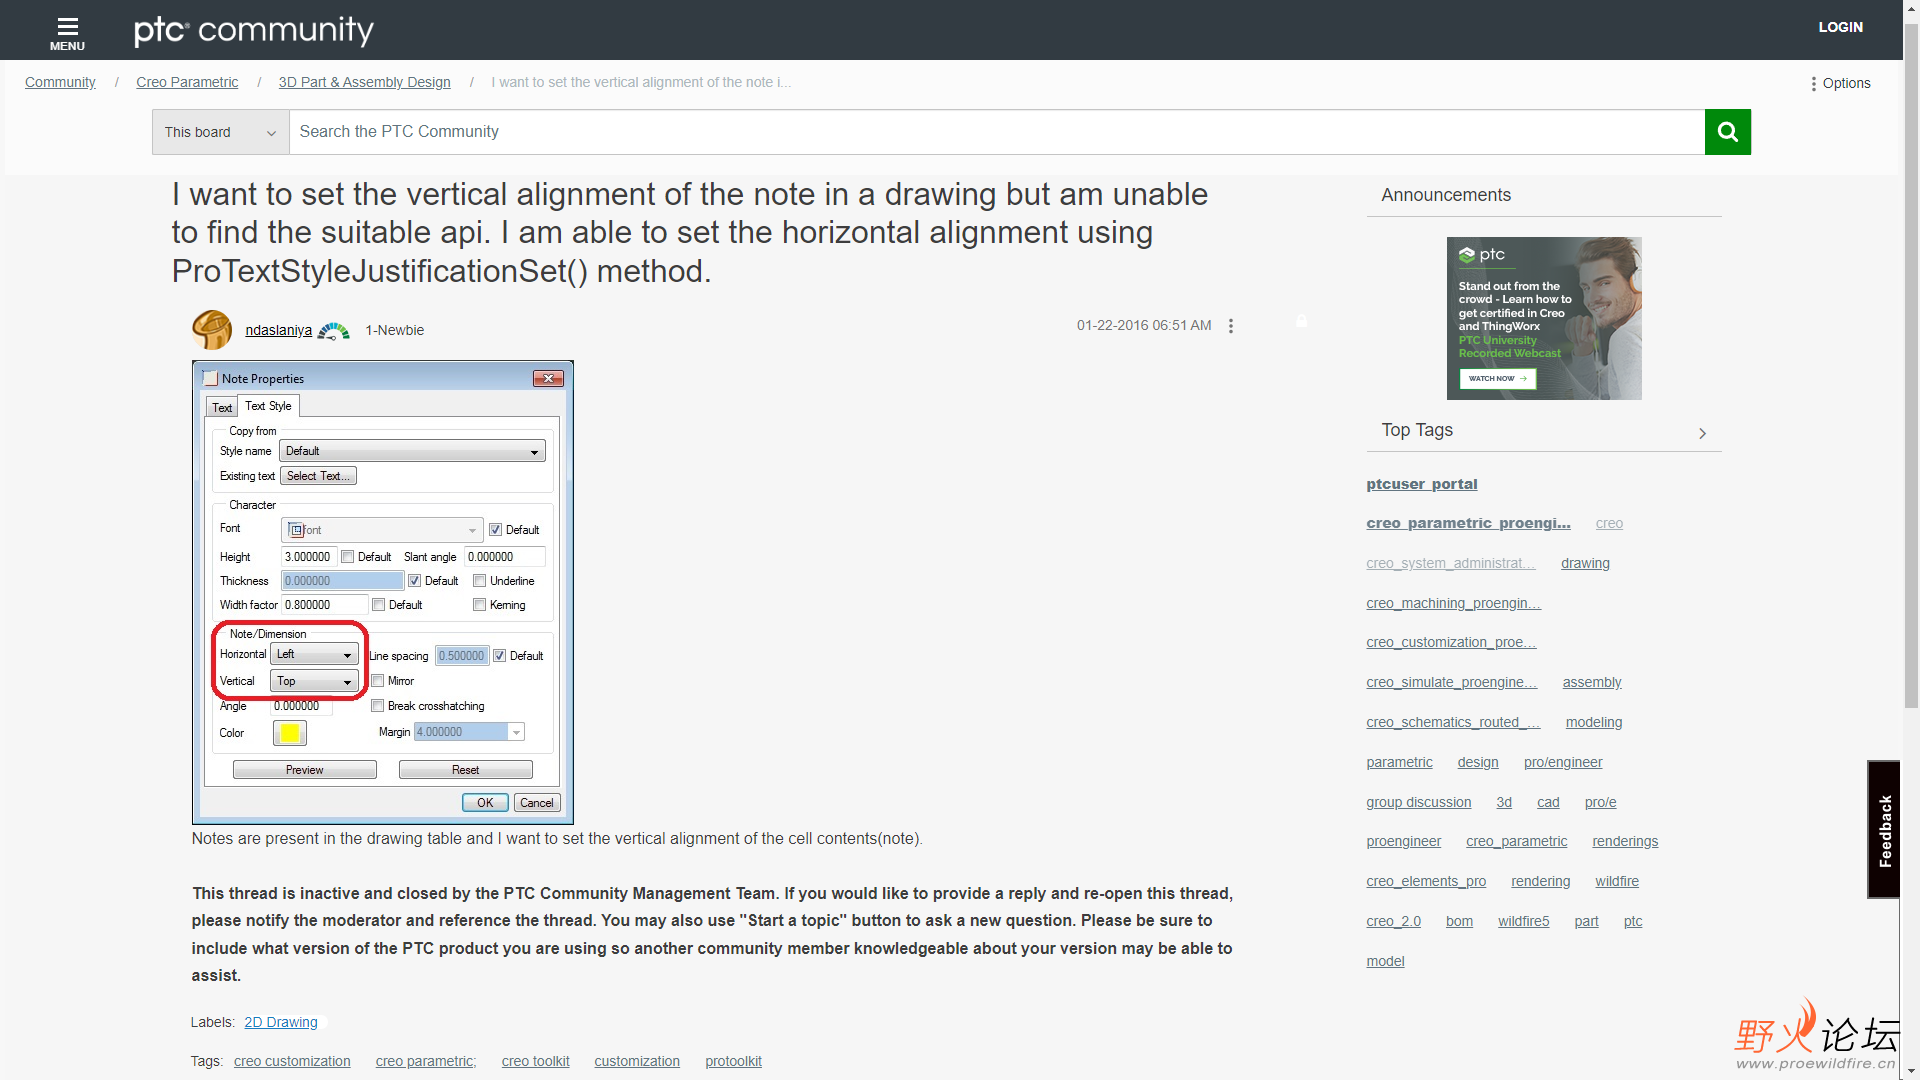
Task: Open the group discussion tag
Action: pos(1418,802)
